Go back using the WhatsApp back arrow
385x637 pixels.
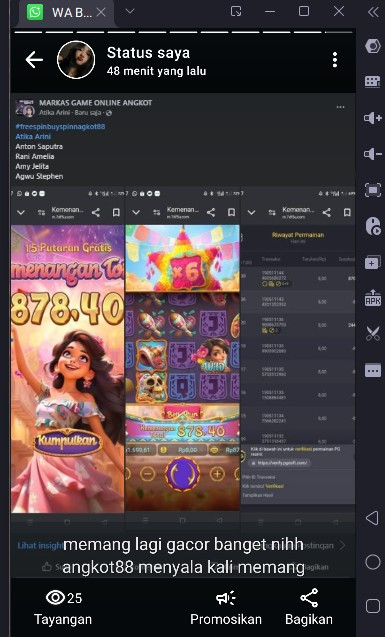[x=34, y=60]
